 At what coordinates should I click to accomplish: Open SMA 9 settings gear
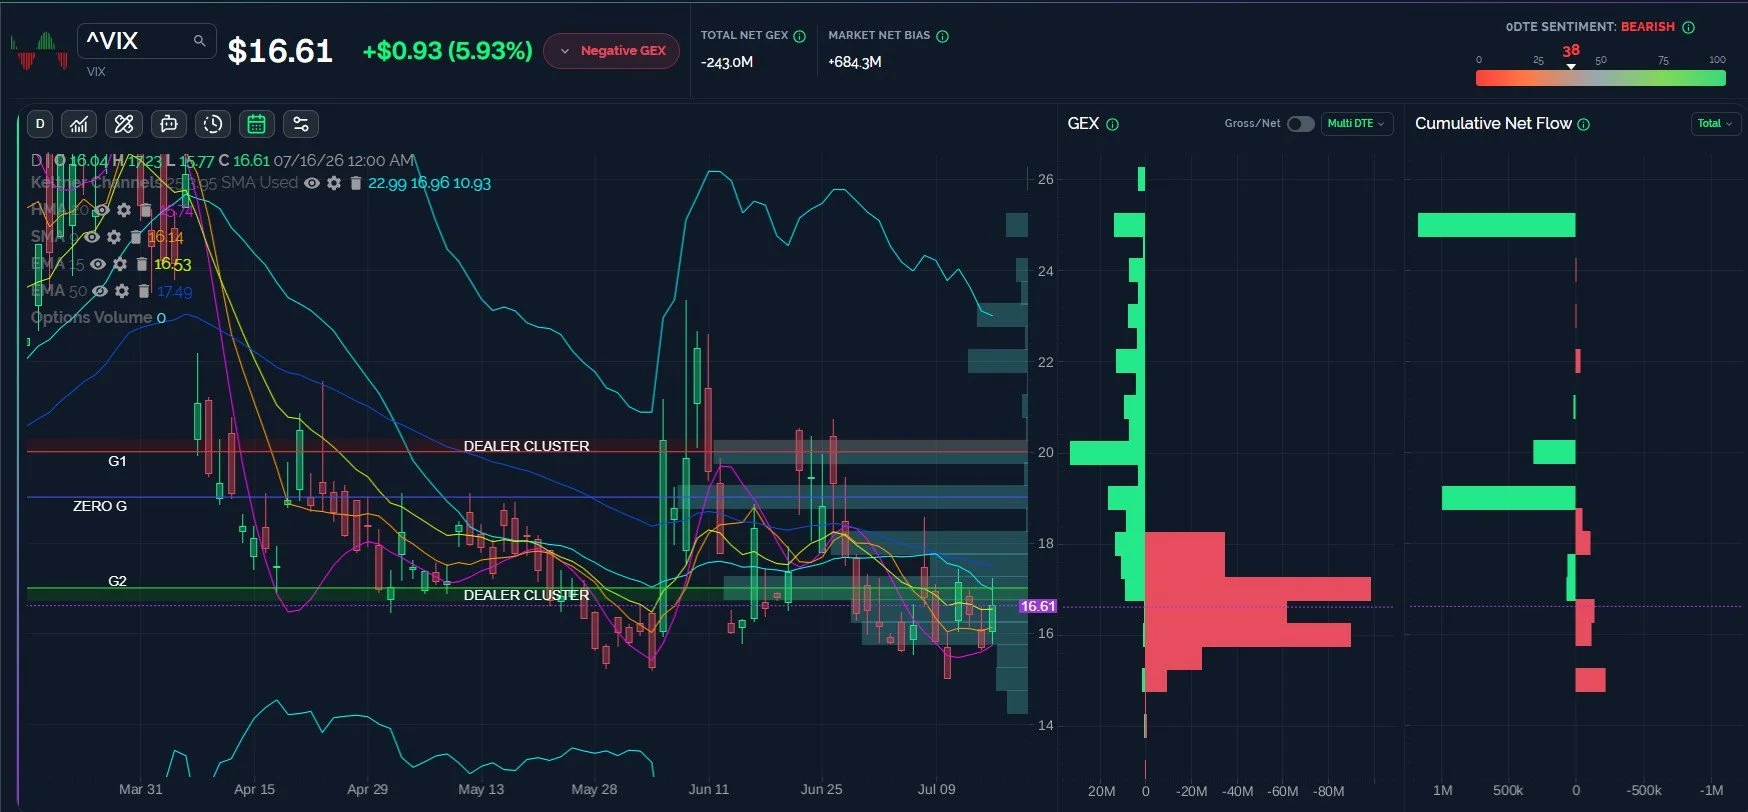tap(114, 237)
